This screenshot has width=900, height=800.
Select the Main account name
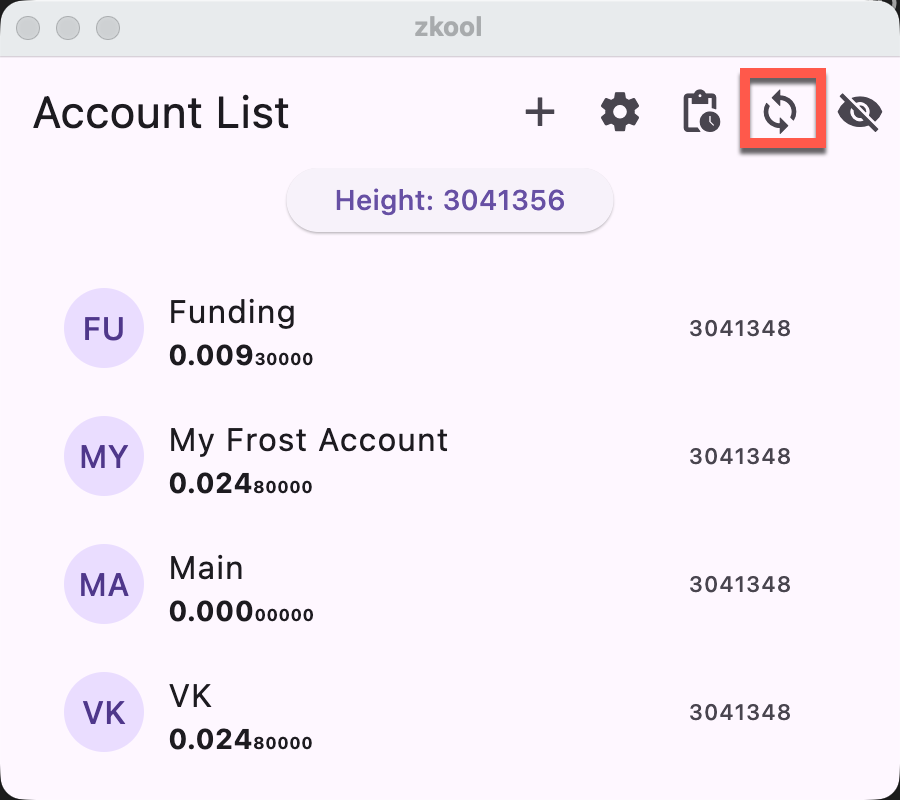206,569
